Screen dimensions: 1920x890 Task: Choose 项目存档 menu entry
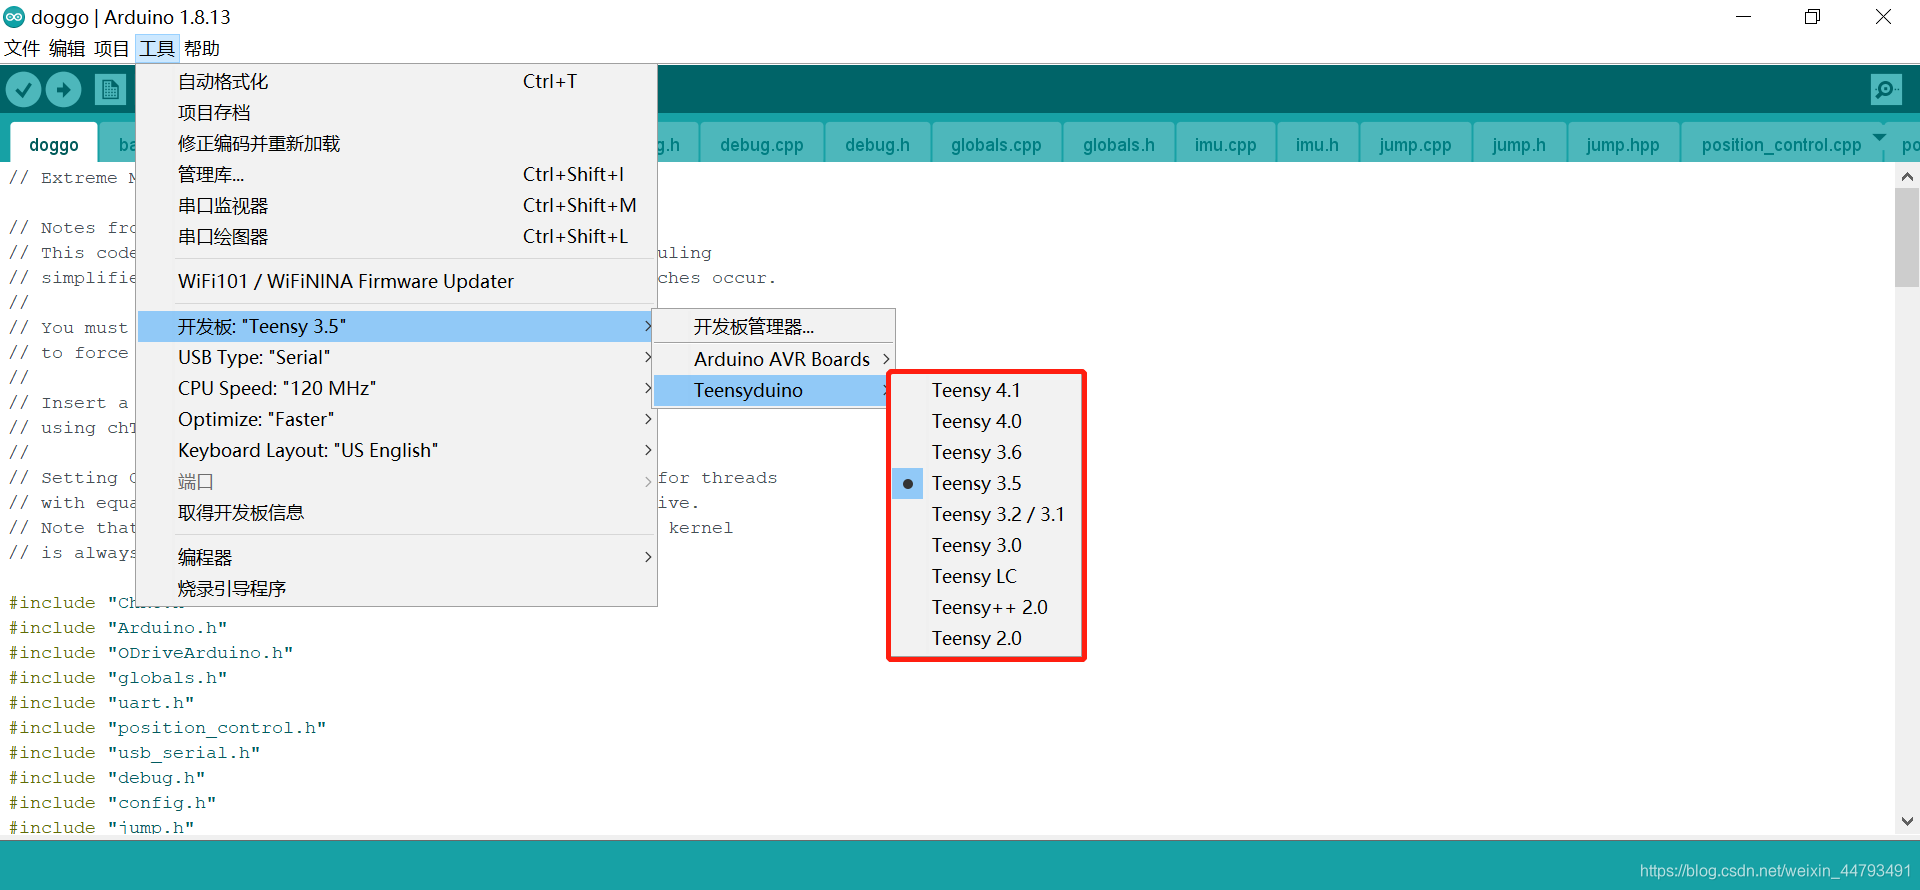tap(397, 112)
